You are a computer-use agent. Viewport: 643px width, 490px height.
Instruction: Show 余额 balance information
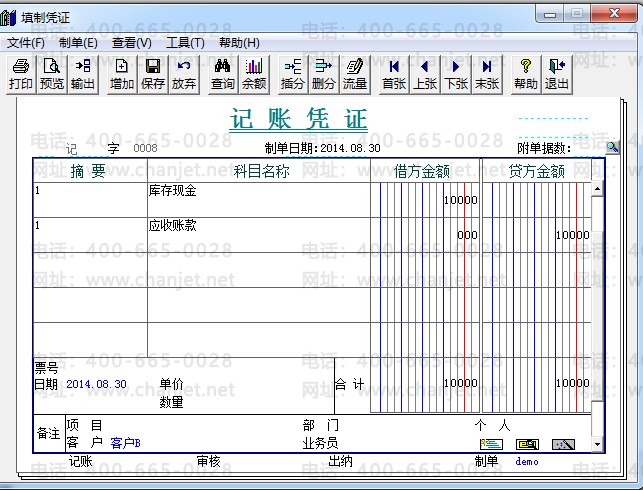(254, 74)
